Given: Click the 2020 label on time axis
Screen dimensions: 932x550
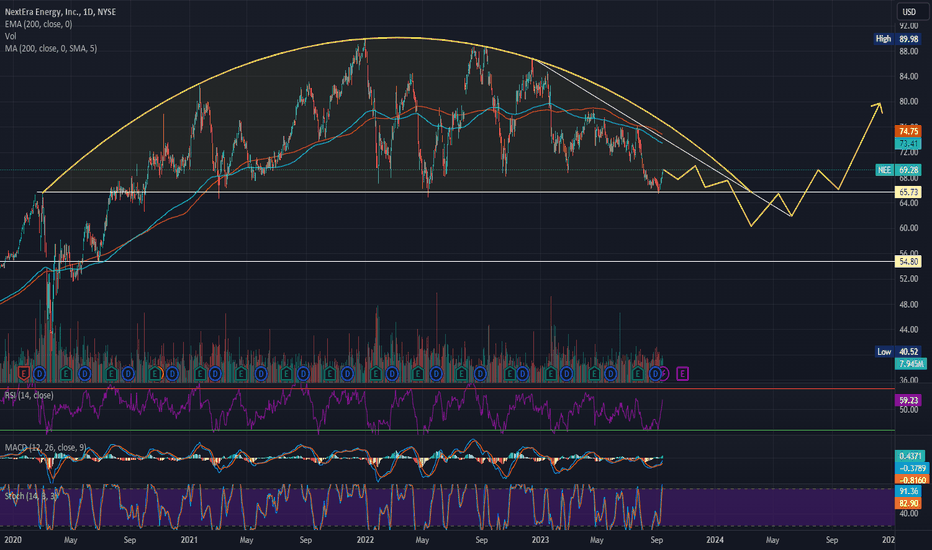Looking at the screenshot, I should [12, 540].
